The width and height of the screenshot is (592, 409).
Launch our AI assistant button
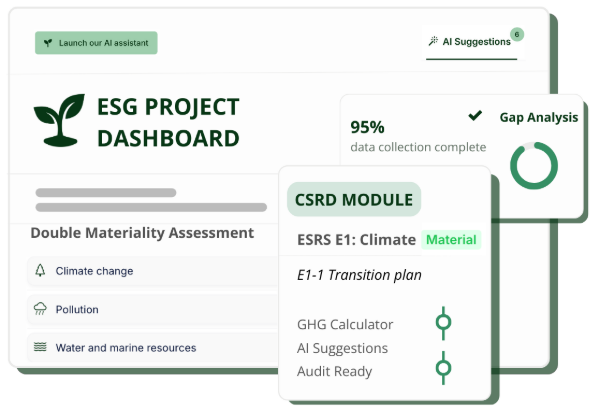96,43
